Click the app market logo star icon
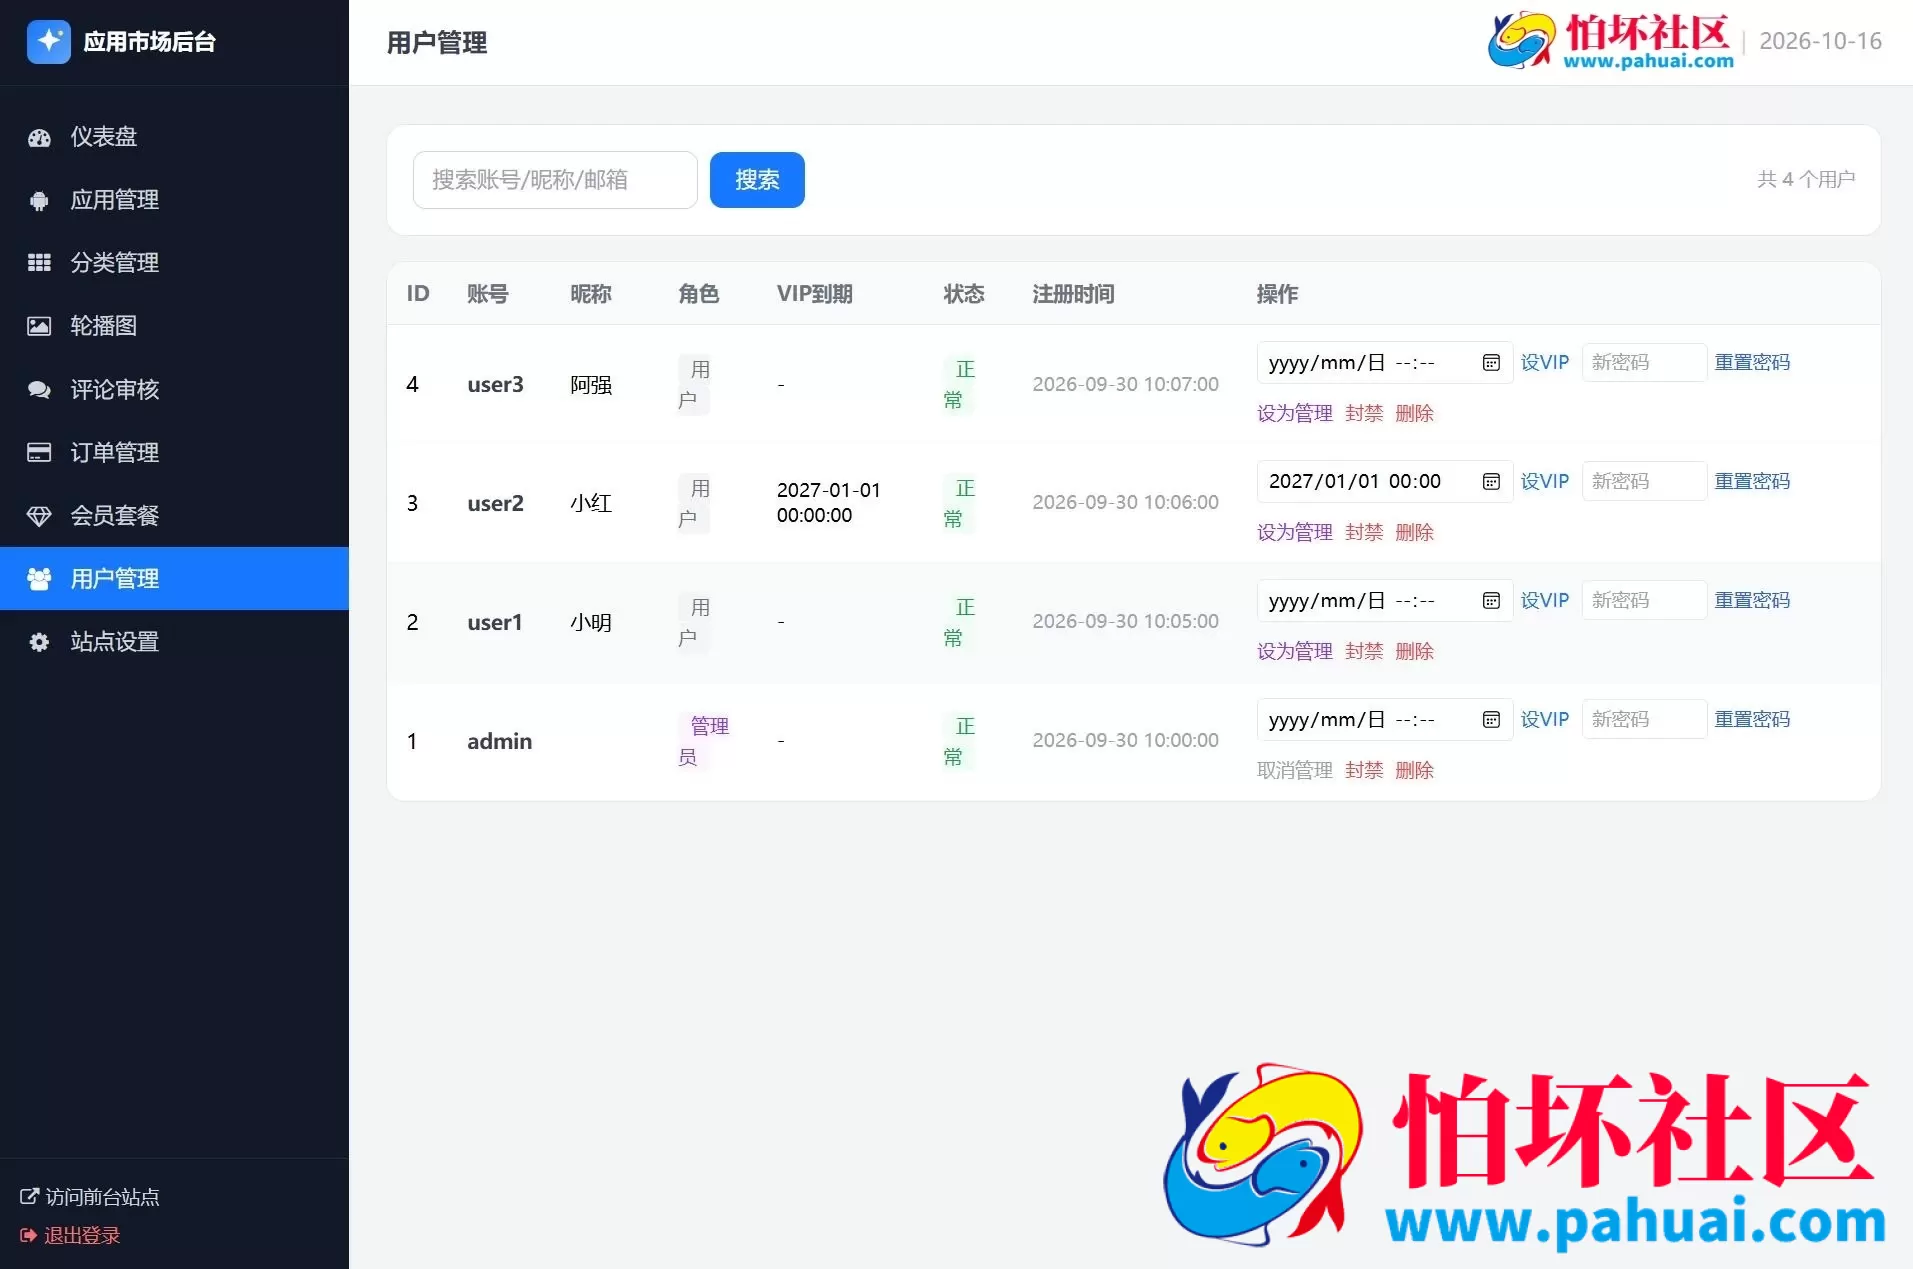Viewport: 1913px width, 1269px height. tap(48, 41)
